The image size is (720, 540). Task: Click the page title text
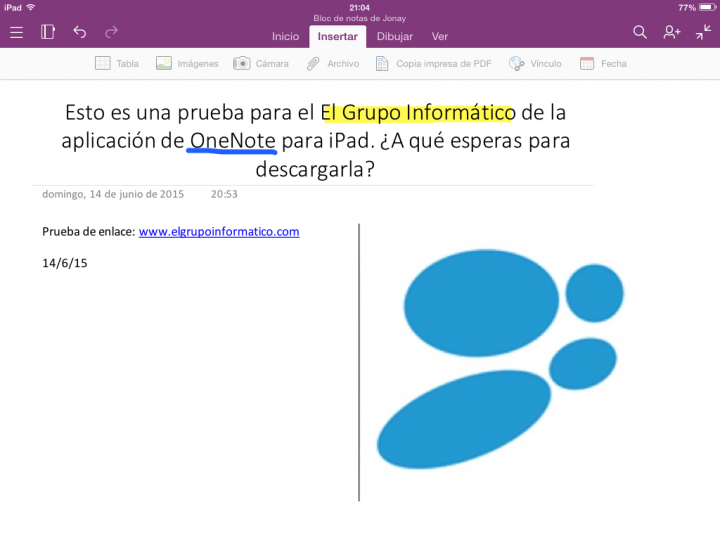(x=316, y=141)
